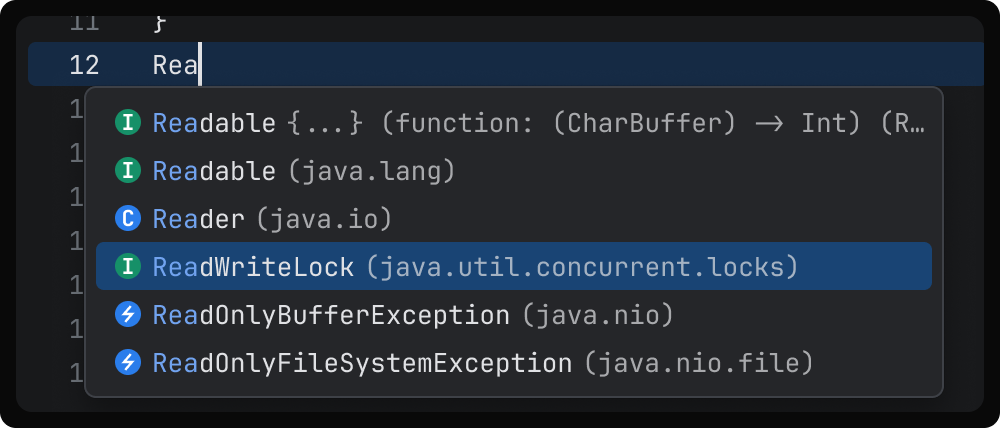Click the closing brace above line 12
The width and height of the screenshot is (1000, 428).
pos(159,21)
